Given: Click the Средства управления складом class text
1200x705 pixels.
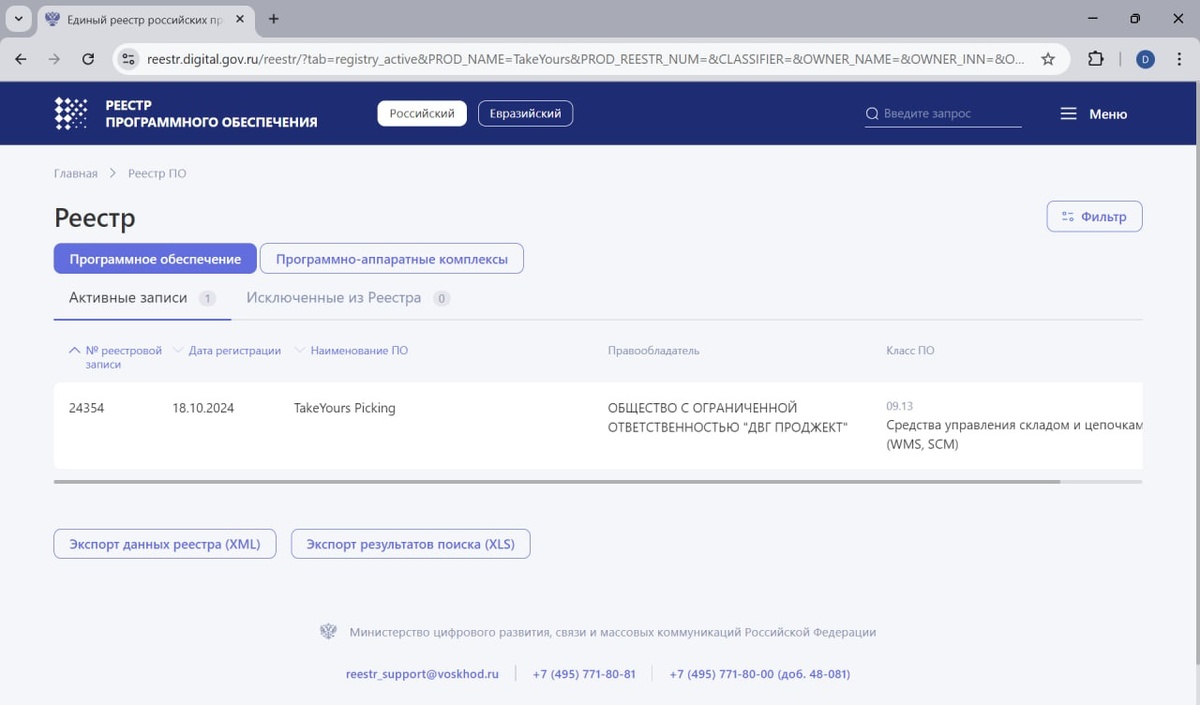Looking at the screenshot, I should pyautogui.click(x=1014, y=435).
